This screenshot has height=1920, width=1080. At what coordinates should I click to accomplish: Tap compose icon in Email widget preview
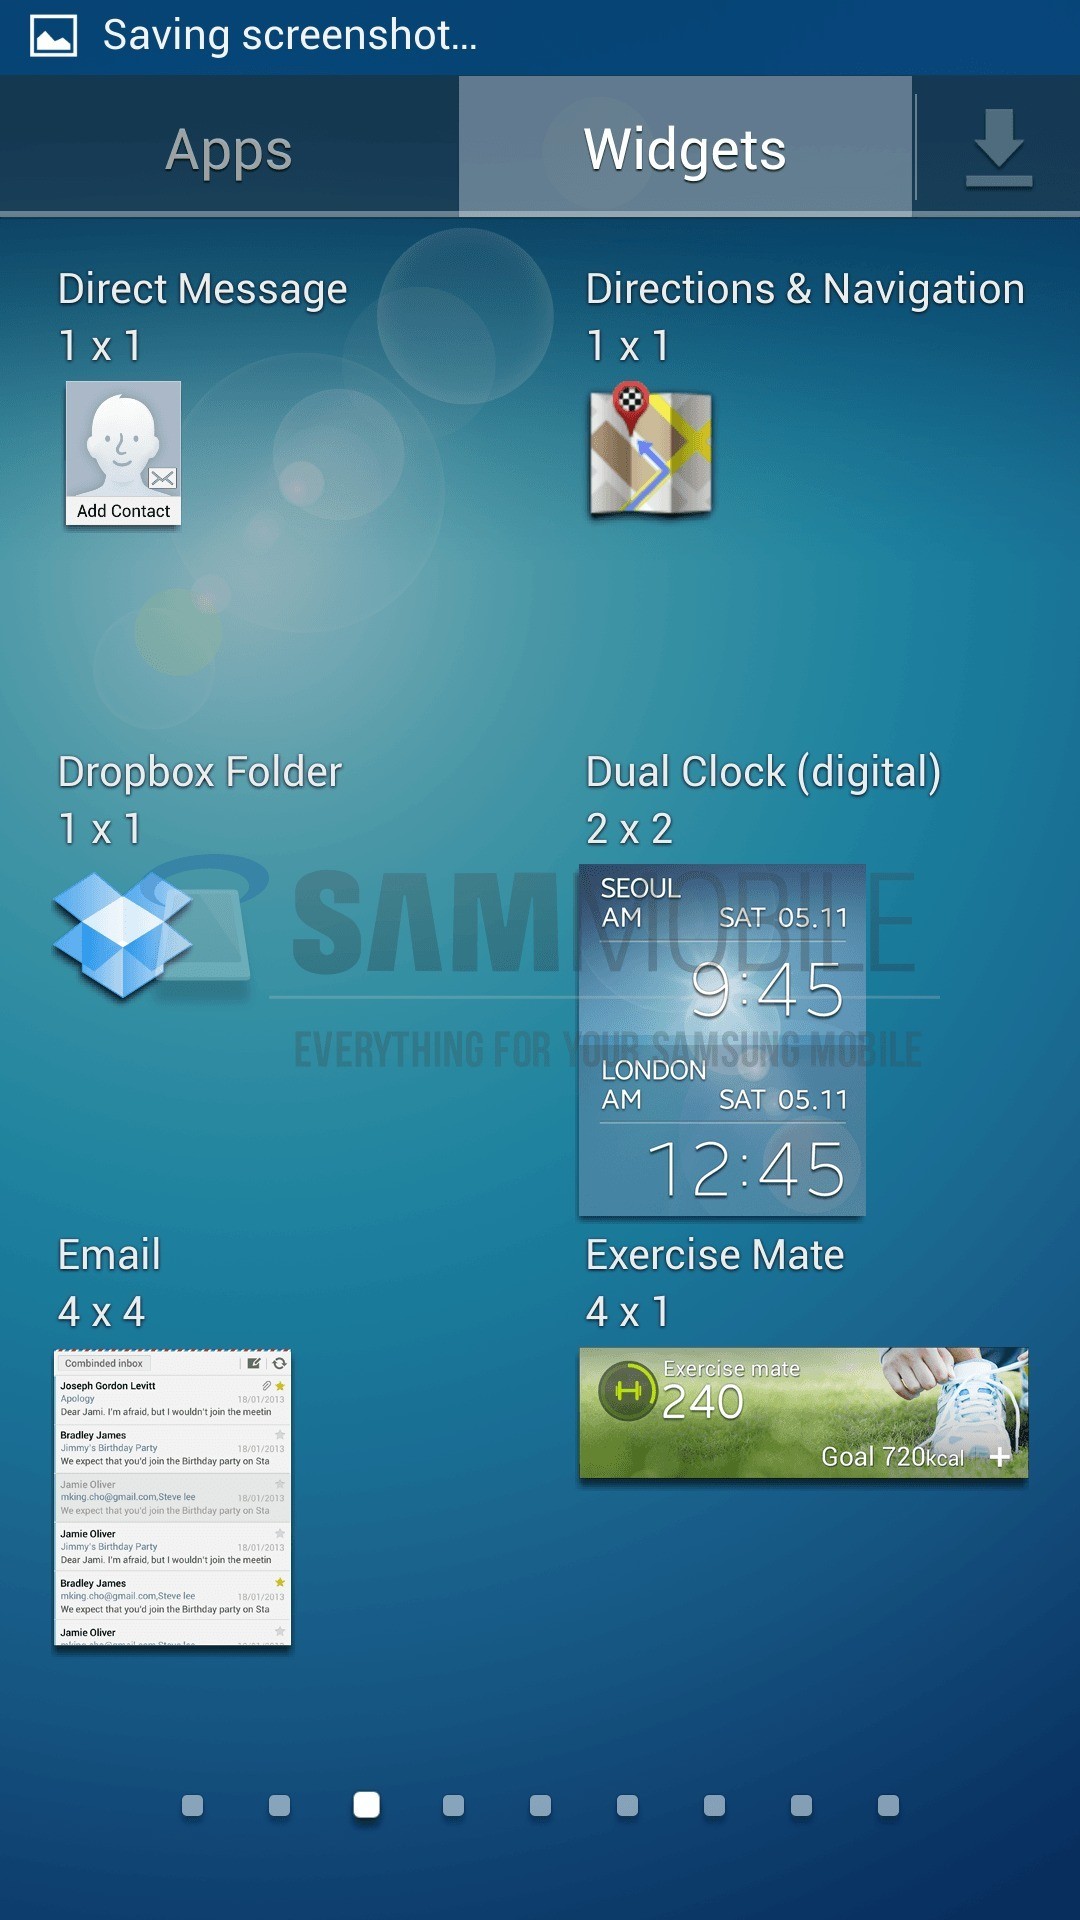click(254, 1363)
